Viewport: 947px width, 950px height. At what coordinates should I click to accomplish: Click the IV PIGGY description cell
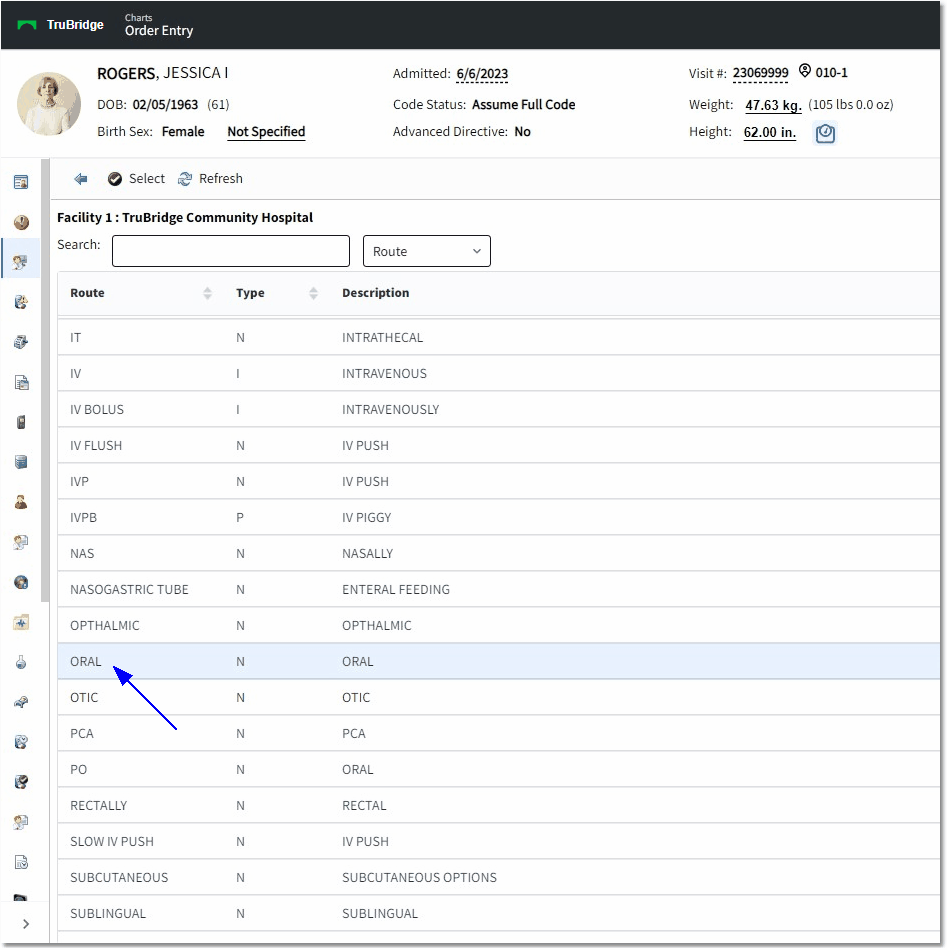(x=367, y=517)
